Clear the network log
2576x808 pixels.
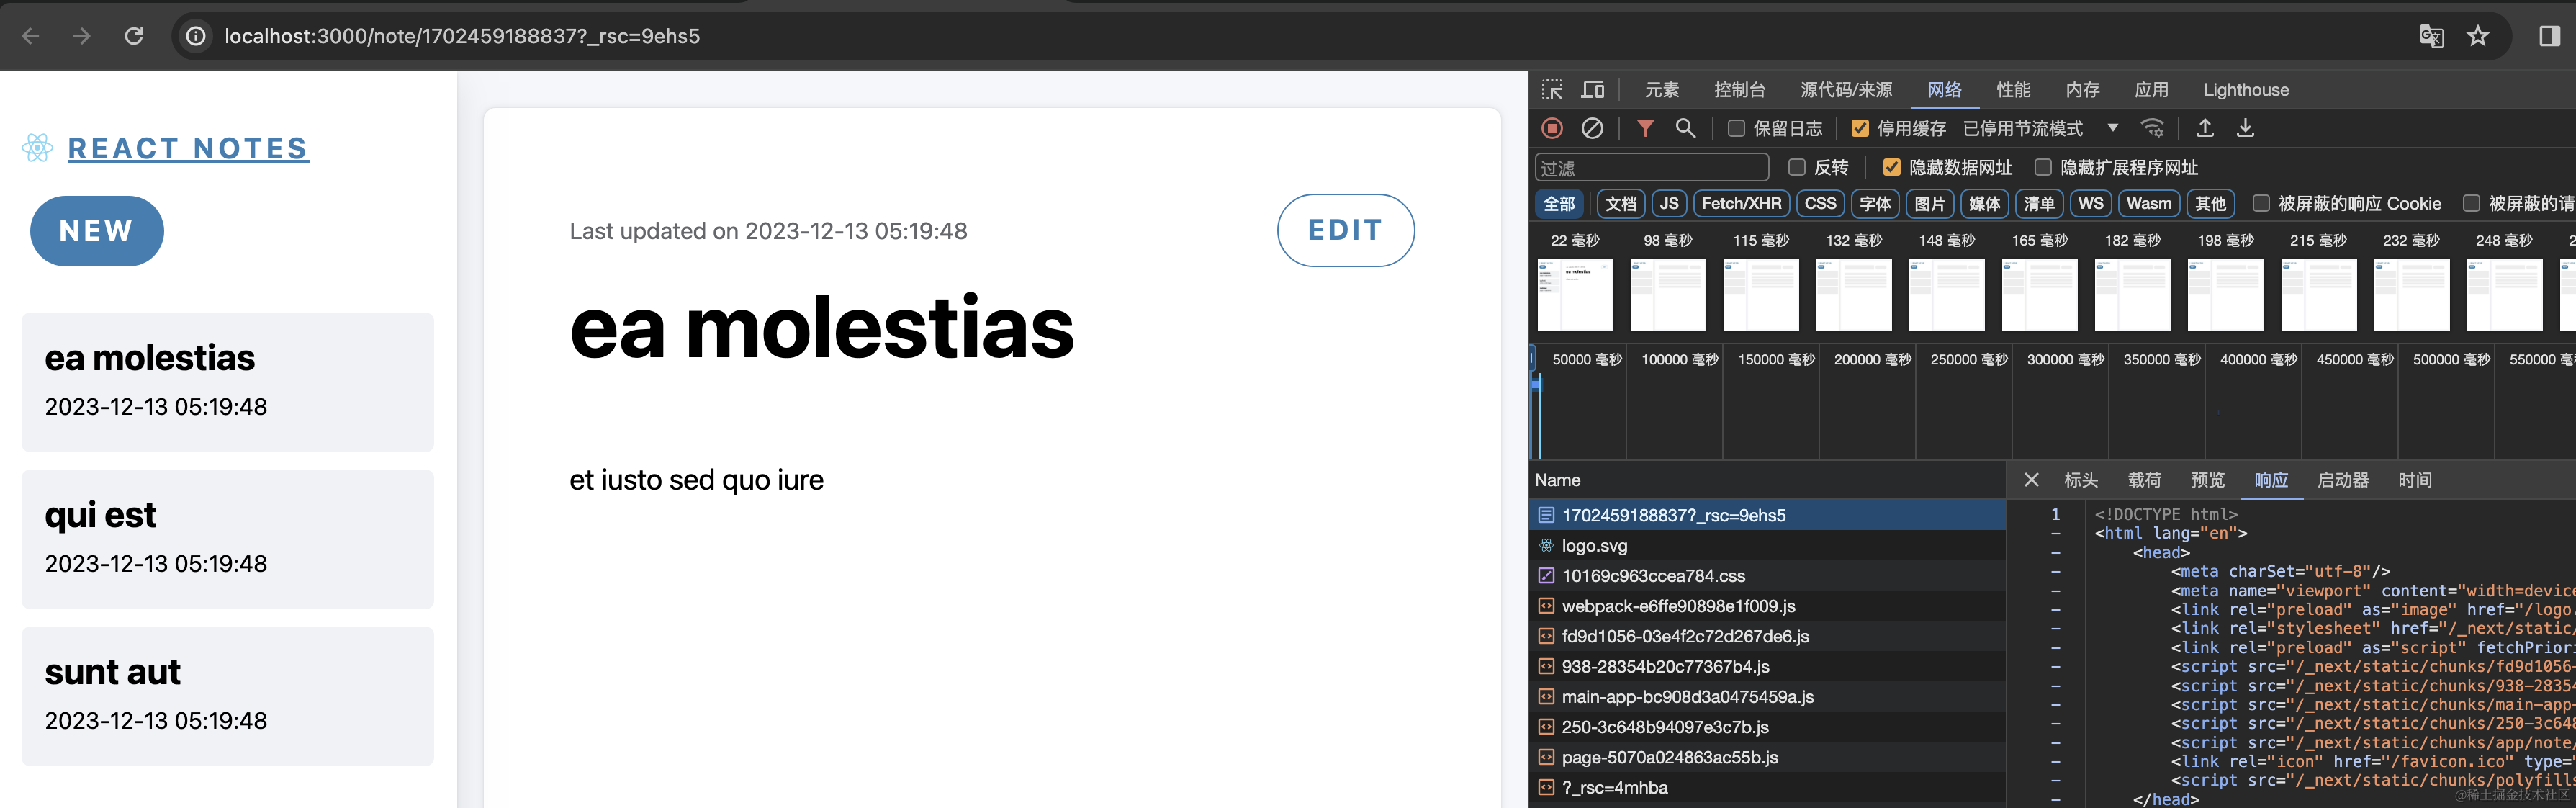1592,128
